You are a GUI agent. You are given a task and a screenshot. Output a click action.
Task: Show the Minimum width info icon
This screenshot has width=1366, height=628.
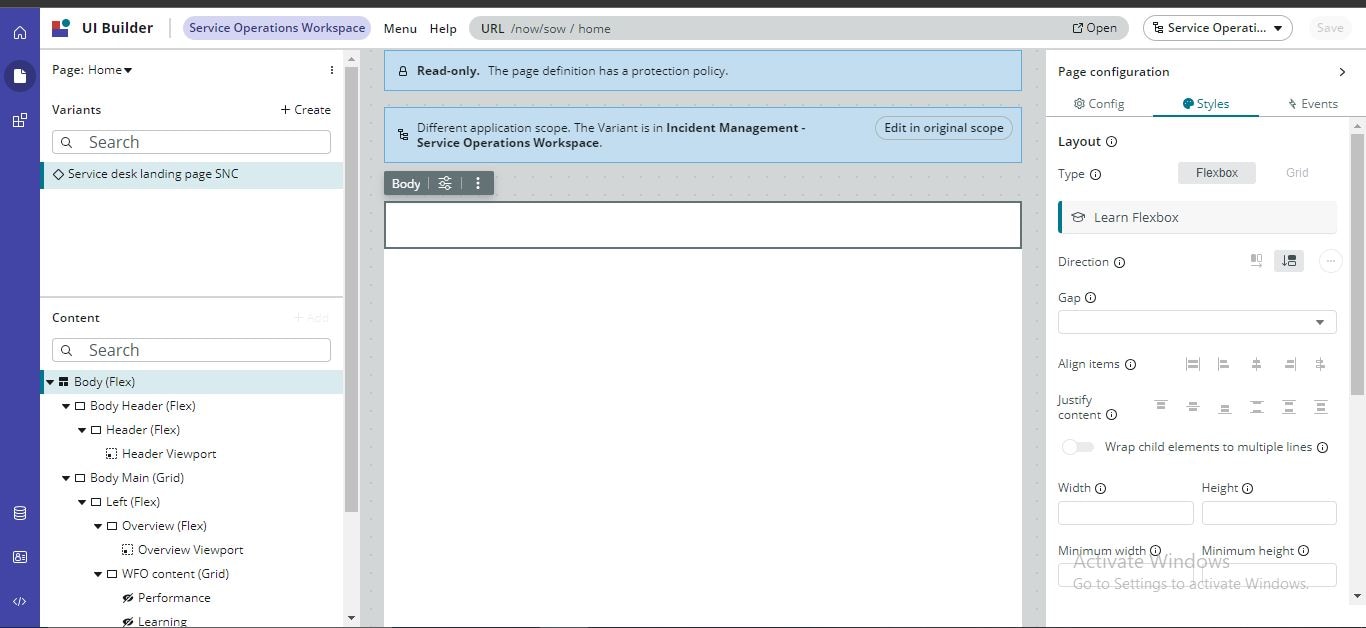(1155, 551)
